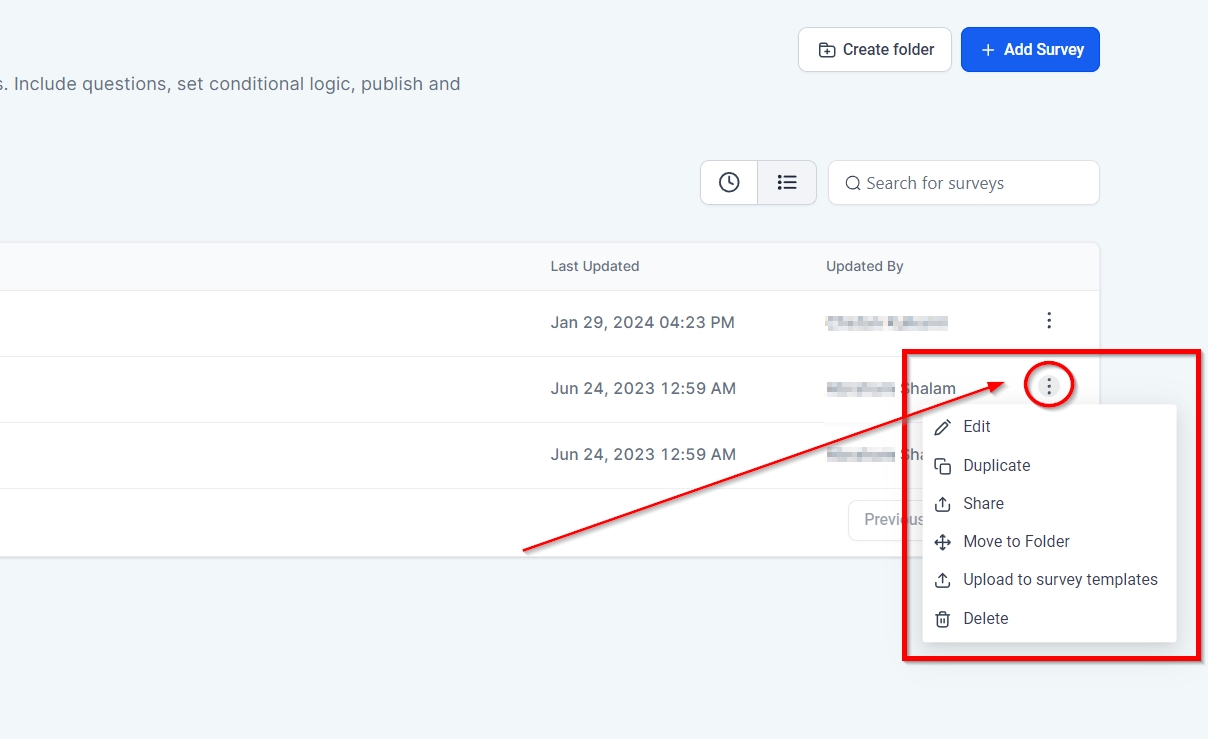Screen dimensions: 1208x739
Task: Click the blue Add Survey button
Action: (1030, 50)
